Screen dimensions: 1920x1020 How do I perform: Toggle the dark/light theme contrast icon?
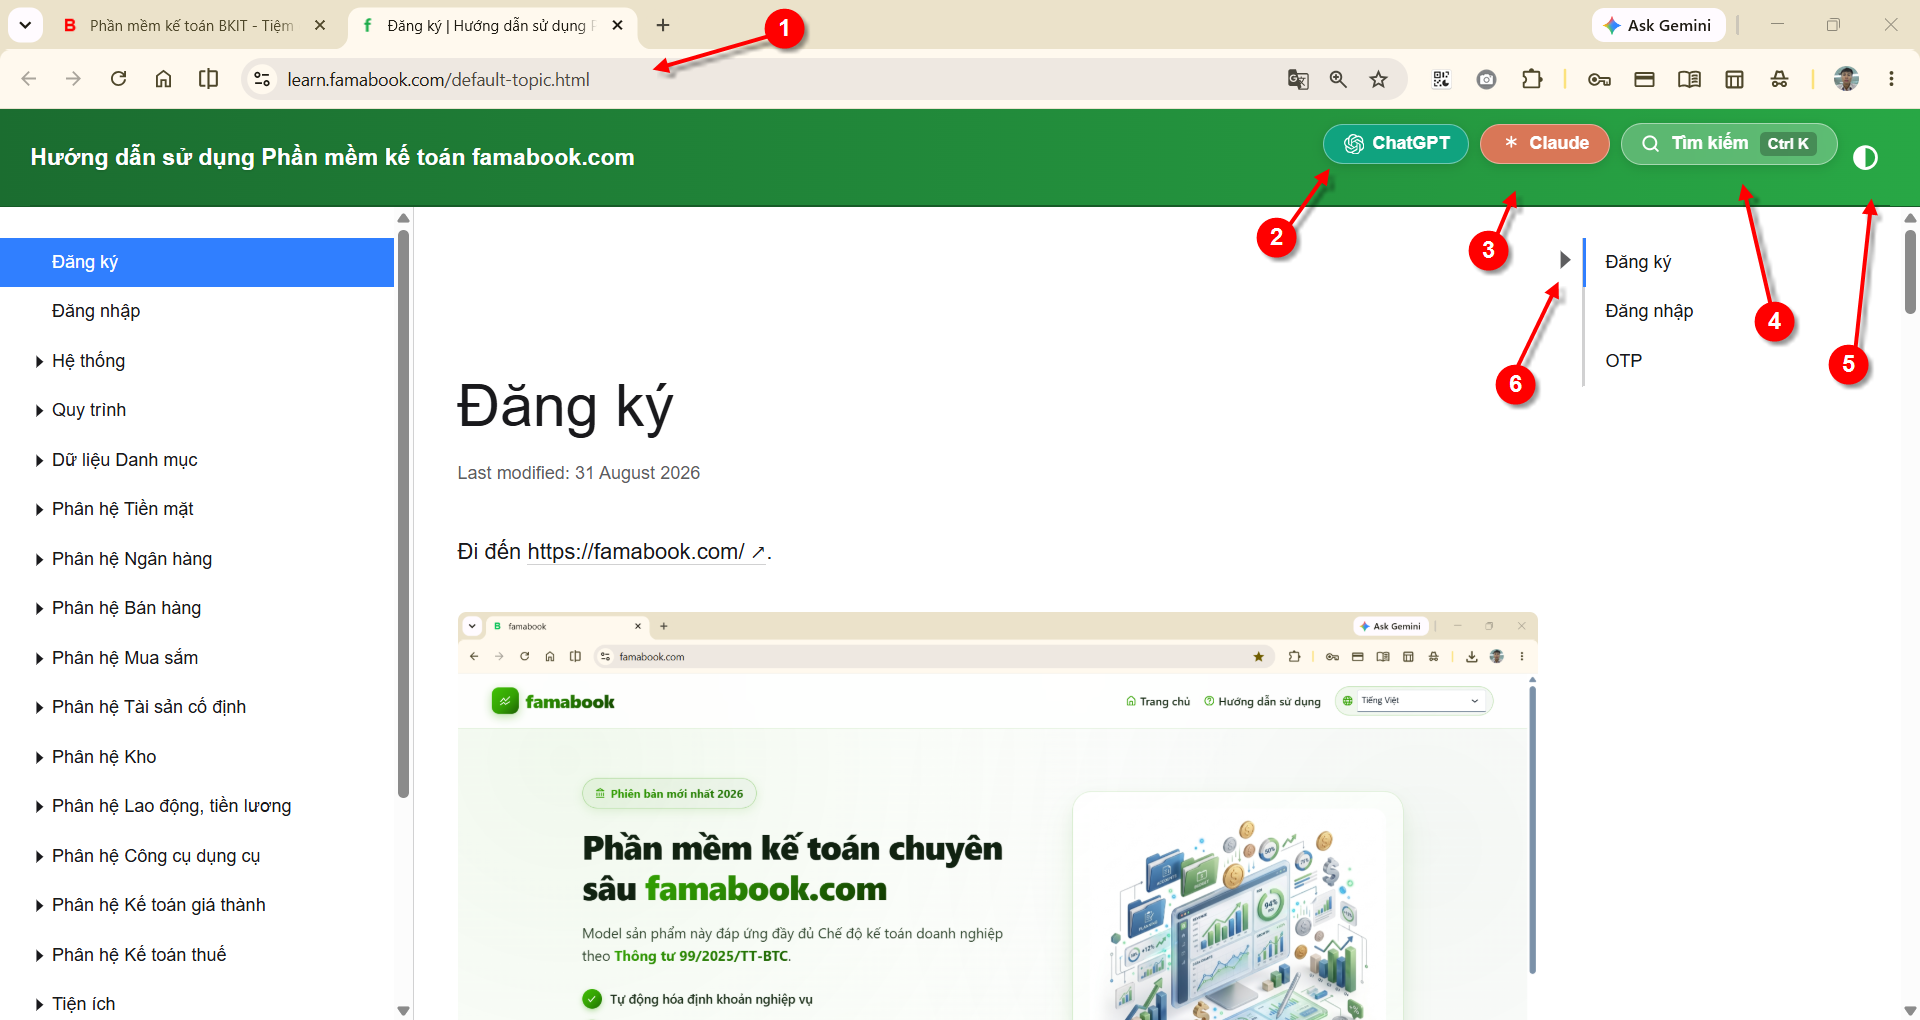pyautogui.click(x=1865, y=158)
